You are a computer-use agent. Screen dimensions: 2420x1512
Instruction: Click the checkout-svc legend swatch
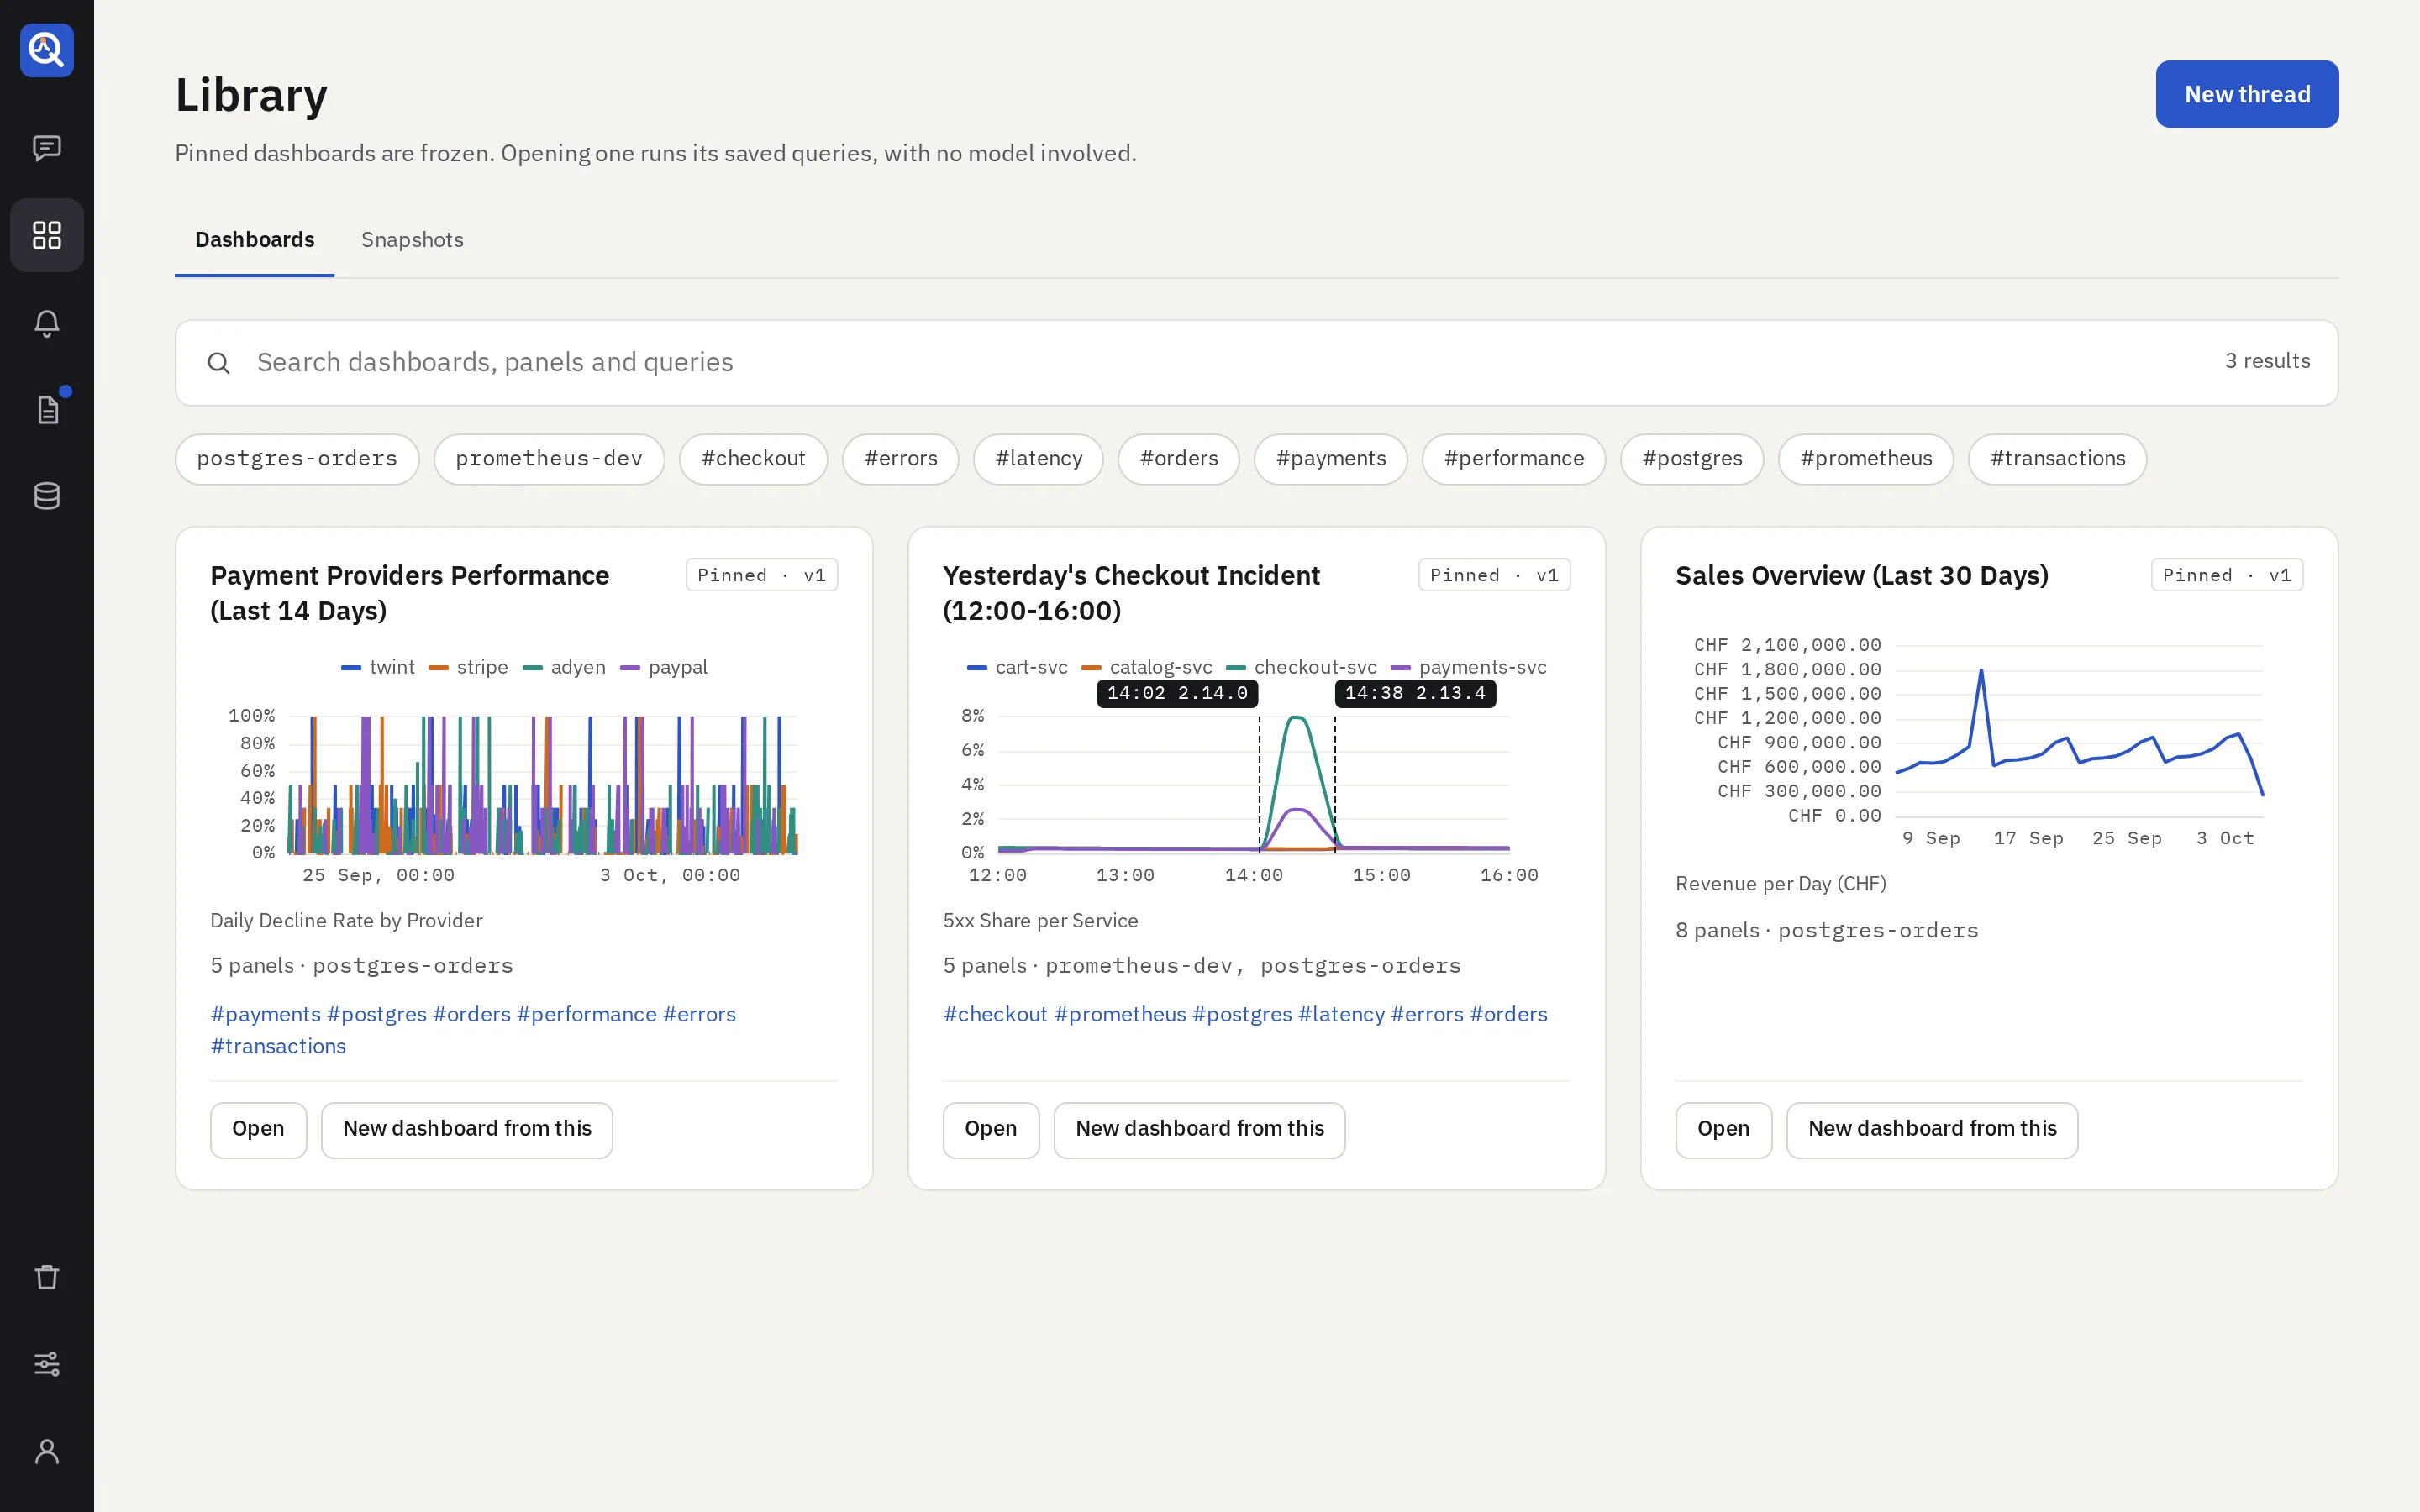point(1235,668)
